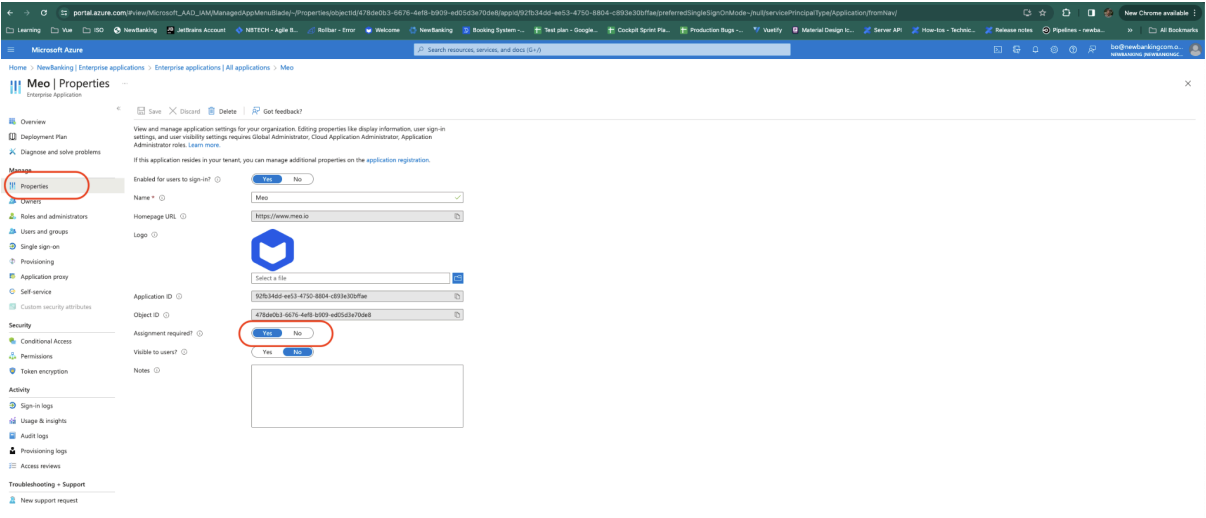Open the Learning bookmarks folder

point(23,29)
